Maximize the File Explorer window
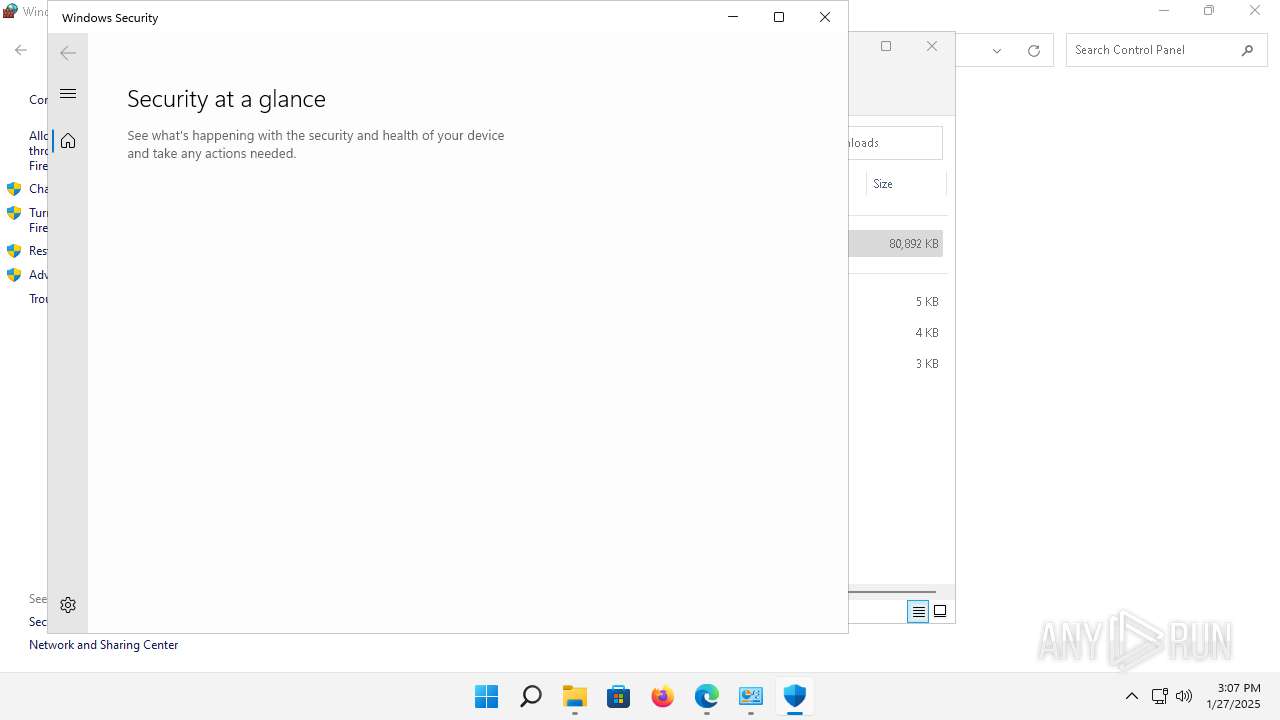The width and height of the screenshot is (1280, 720). 886,46
